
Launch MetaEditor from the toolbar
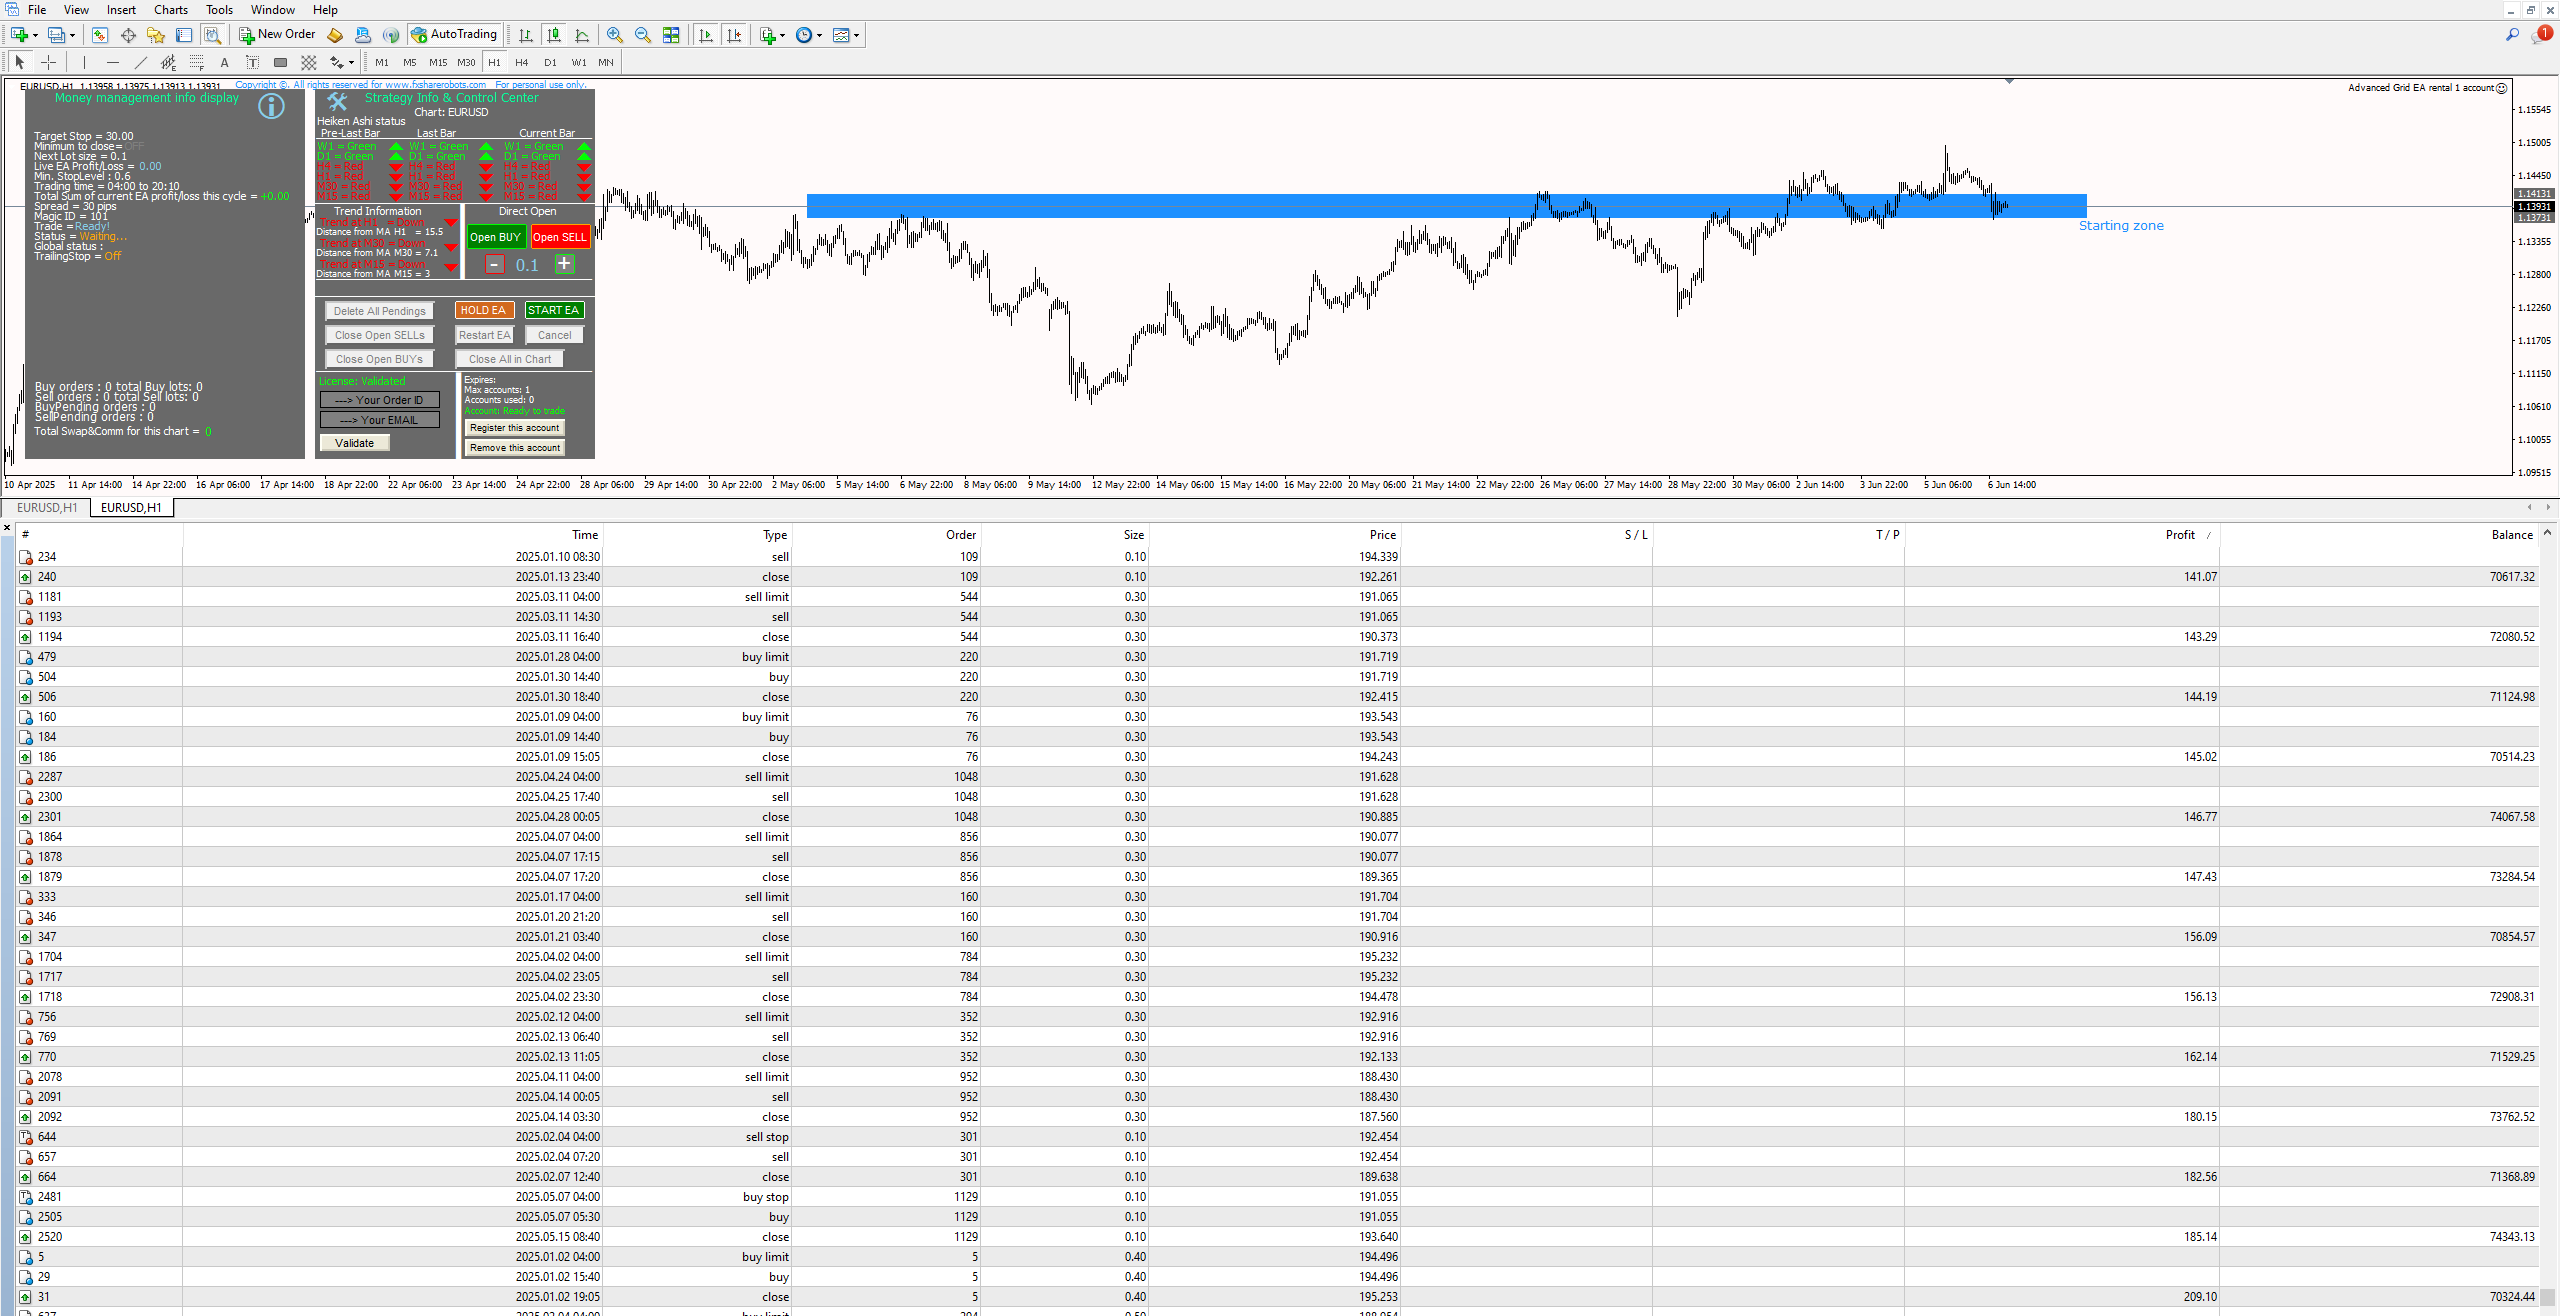[x=335, y=35]
